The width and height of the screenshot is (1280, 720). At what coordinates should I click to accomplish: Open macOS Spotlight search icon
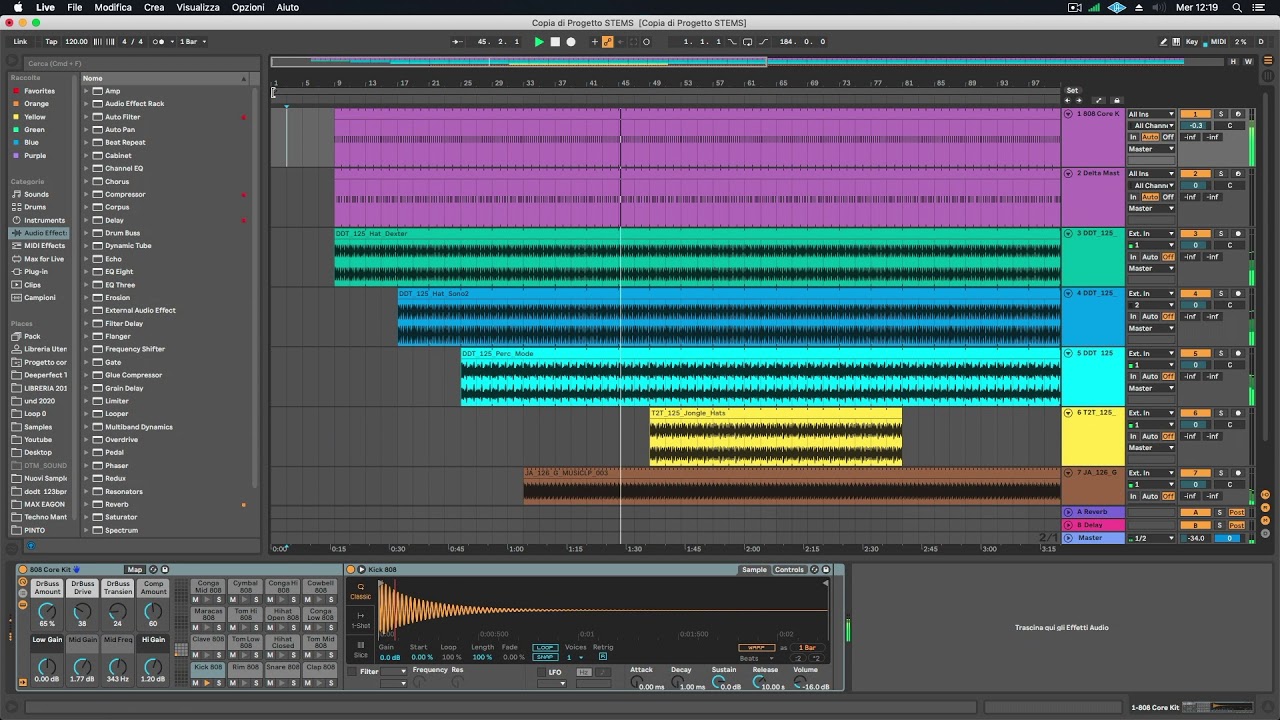coord(1237,7)
